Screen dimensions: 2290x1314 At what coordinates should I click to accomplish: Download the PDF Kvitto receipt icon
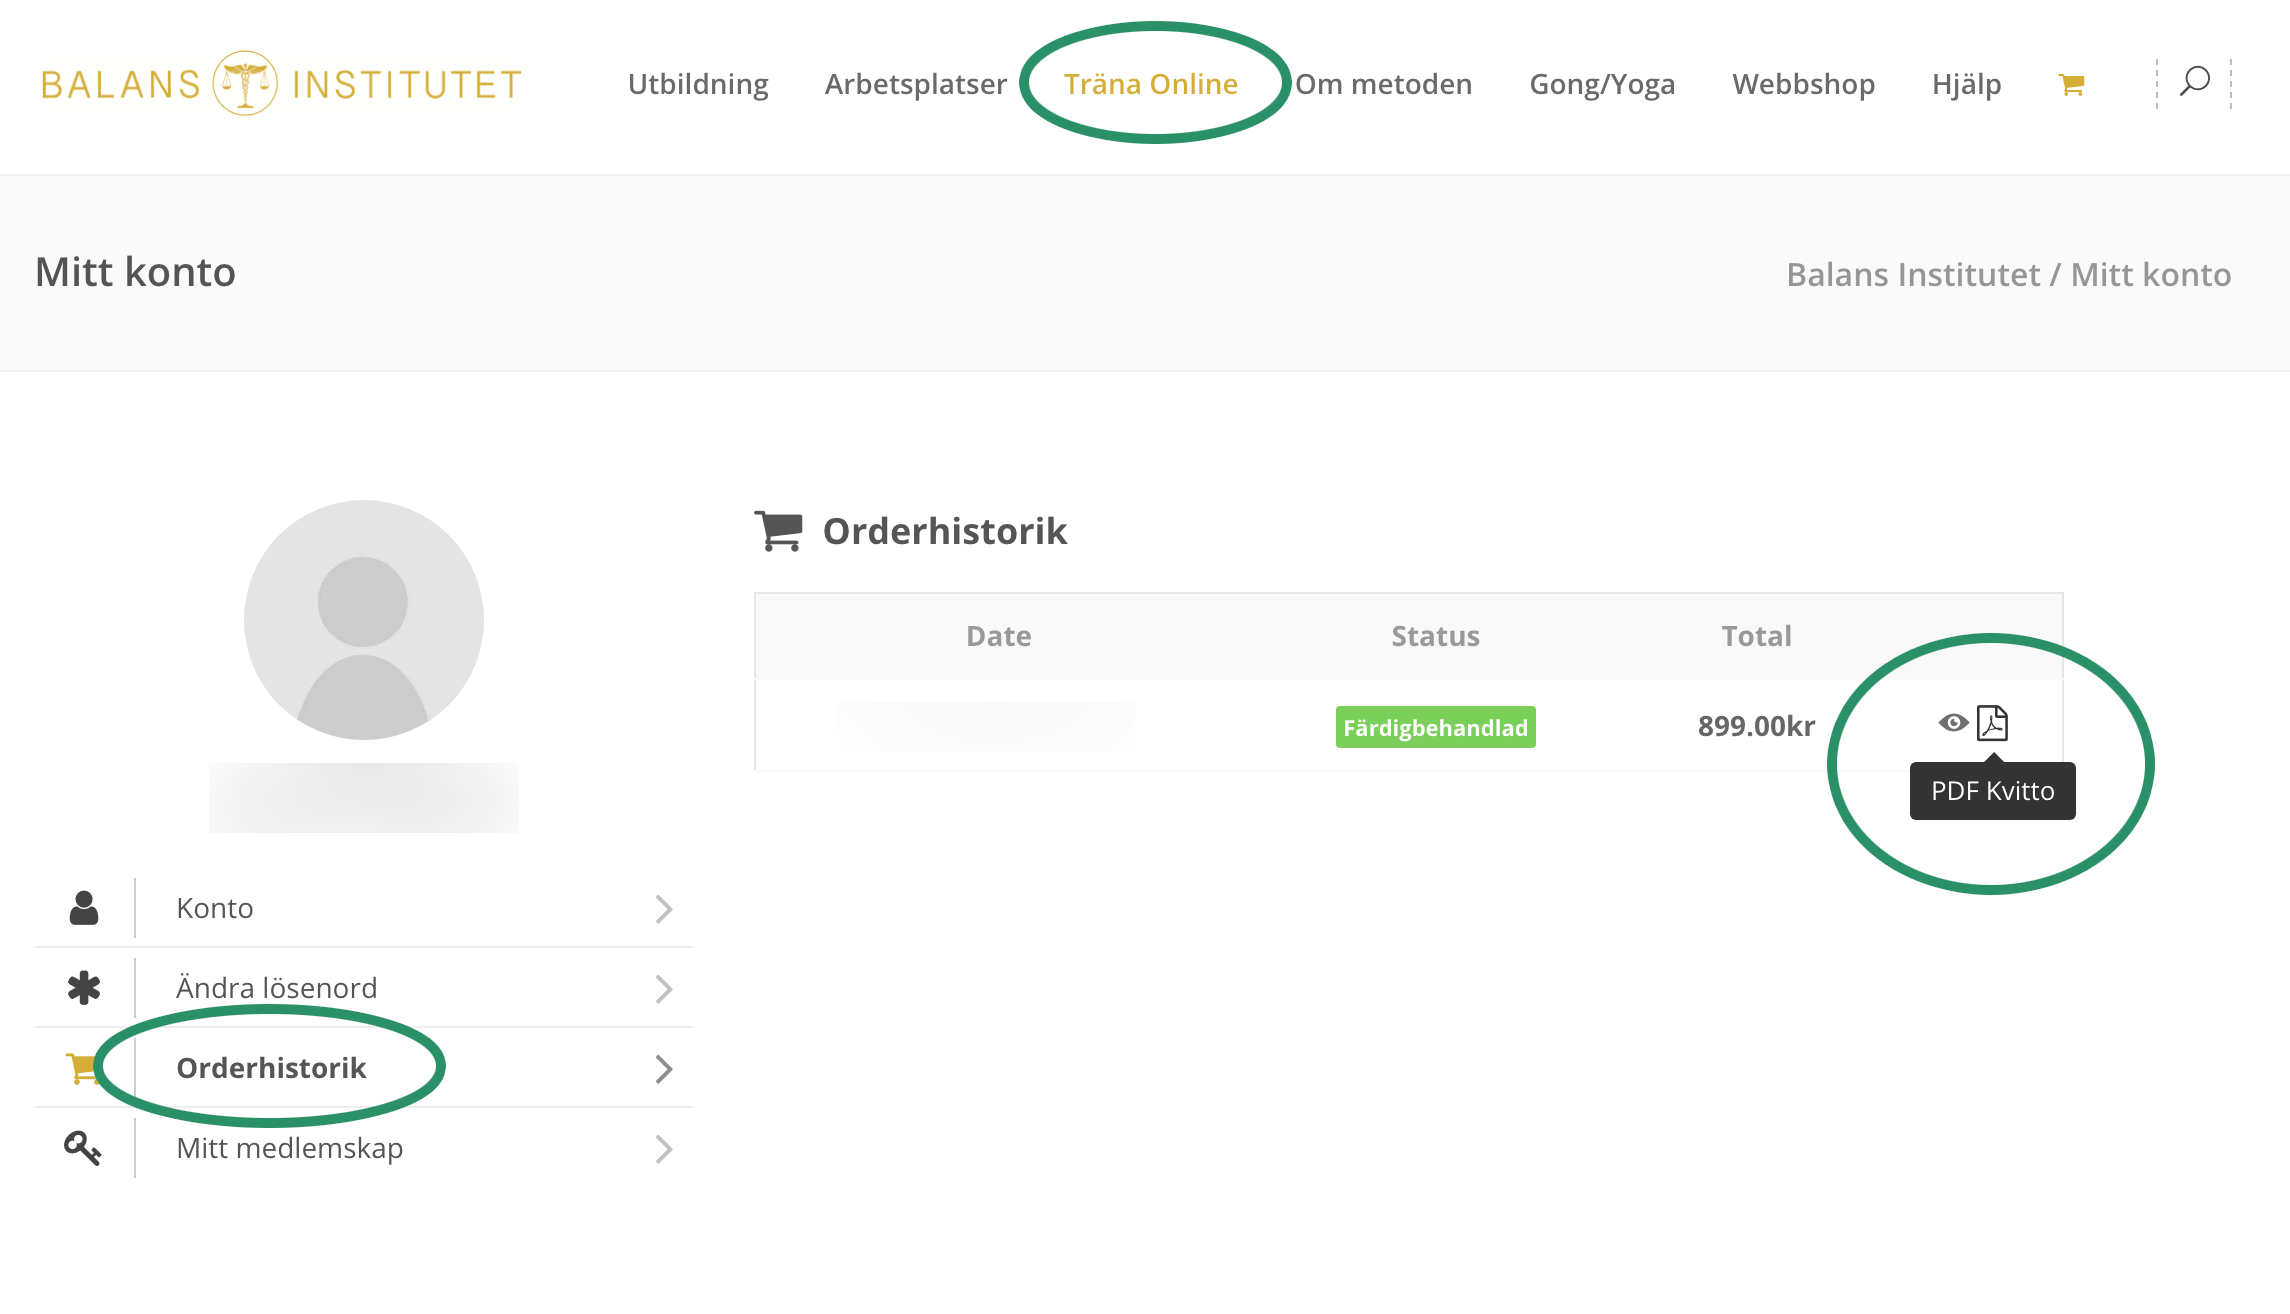(x=1992, y=723)
